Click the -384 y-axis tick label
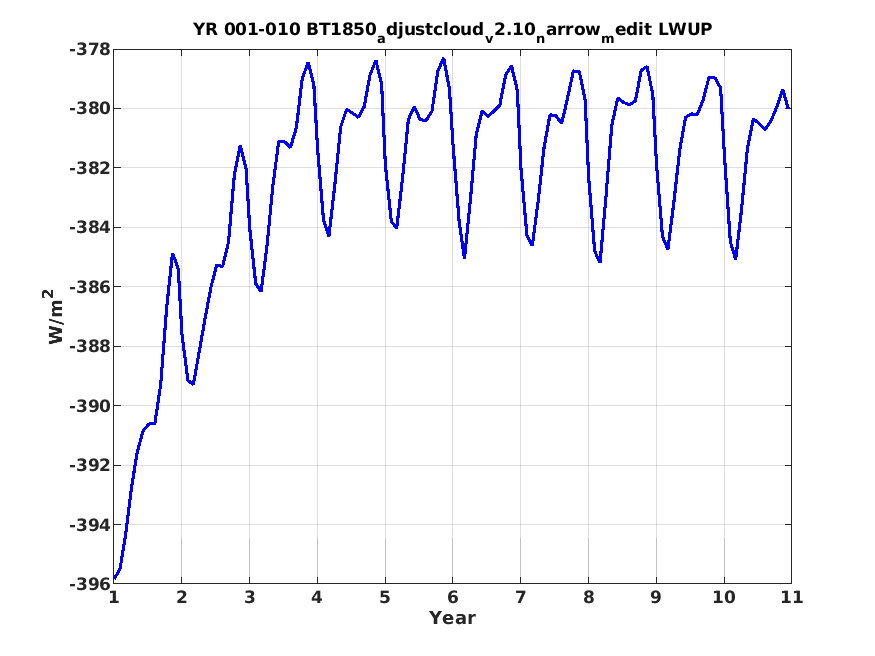This screenshot has width=875, height=656. [90, 228]
